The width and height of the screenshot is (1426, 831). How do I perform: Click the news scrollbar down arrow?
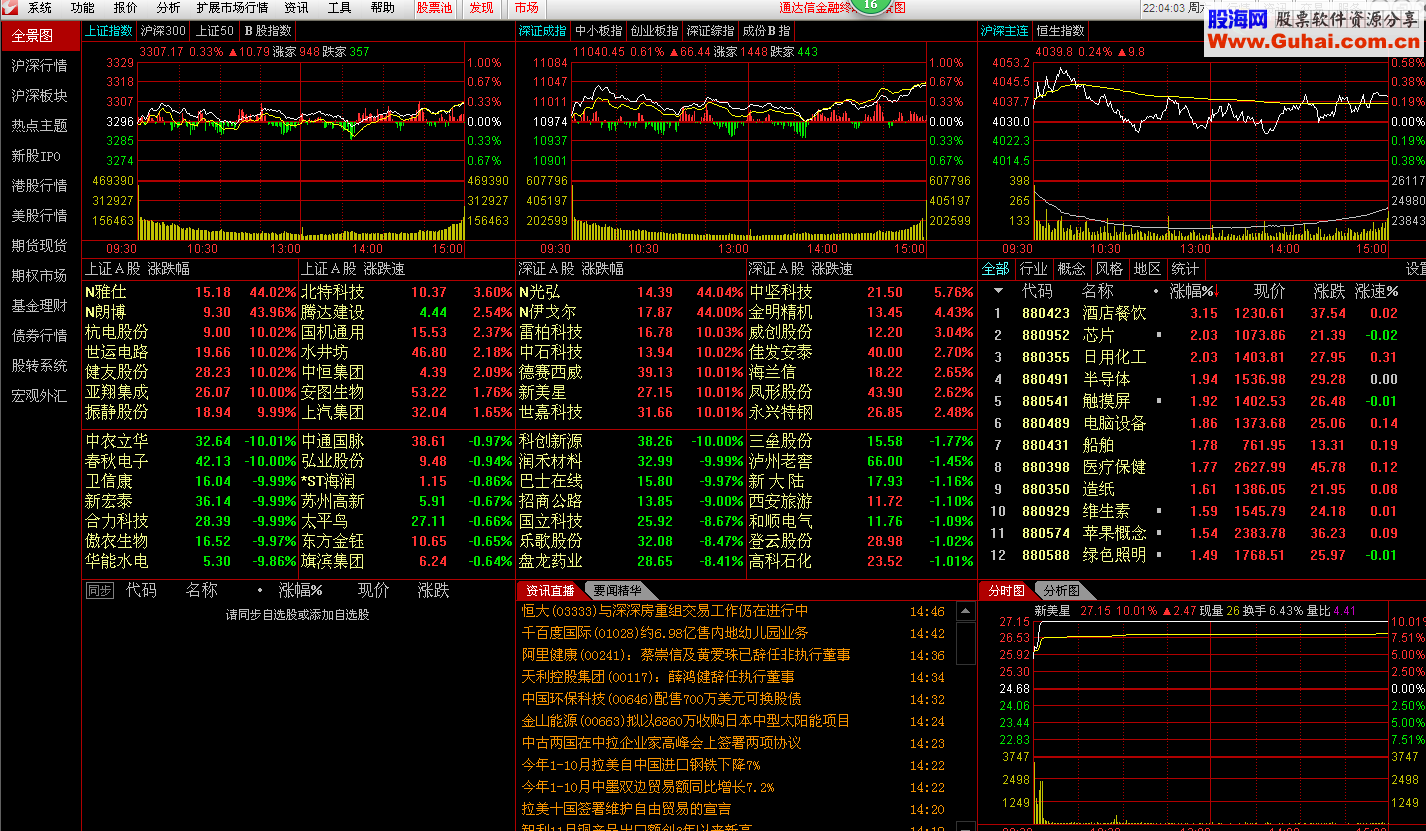pyautogui.click(x=966, y=824)
